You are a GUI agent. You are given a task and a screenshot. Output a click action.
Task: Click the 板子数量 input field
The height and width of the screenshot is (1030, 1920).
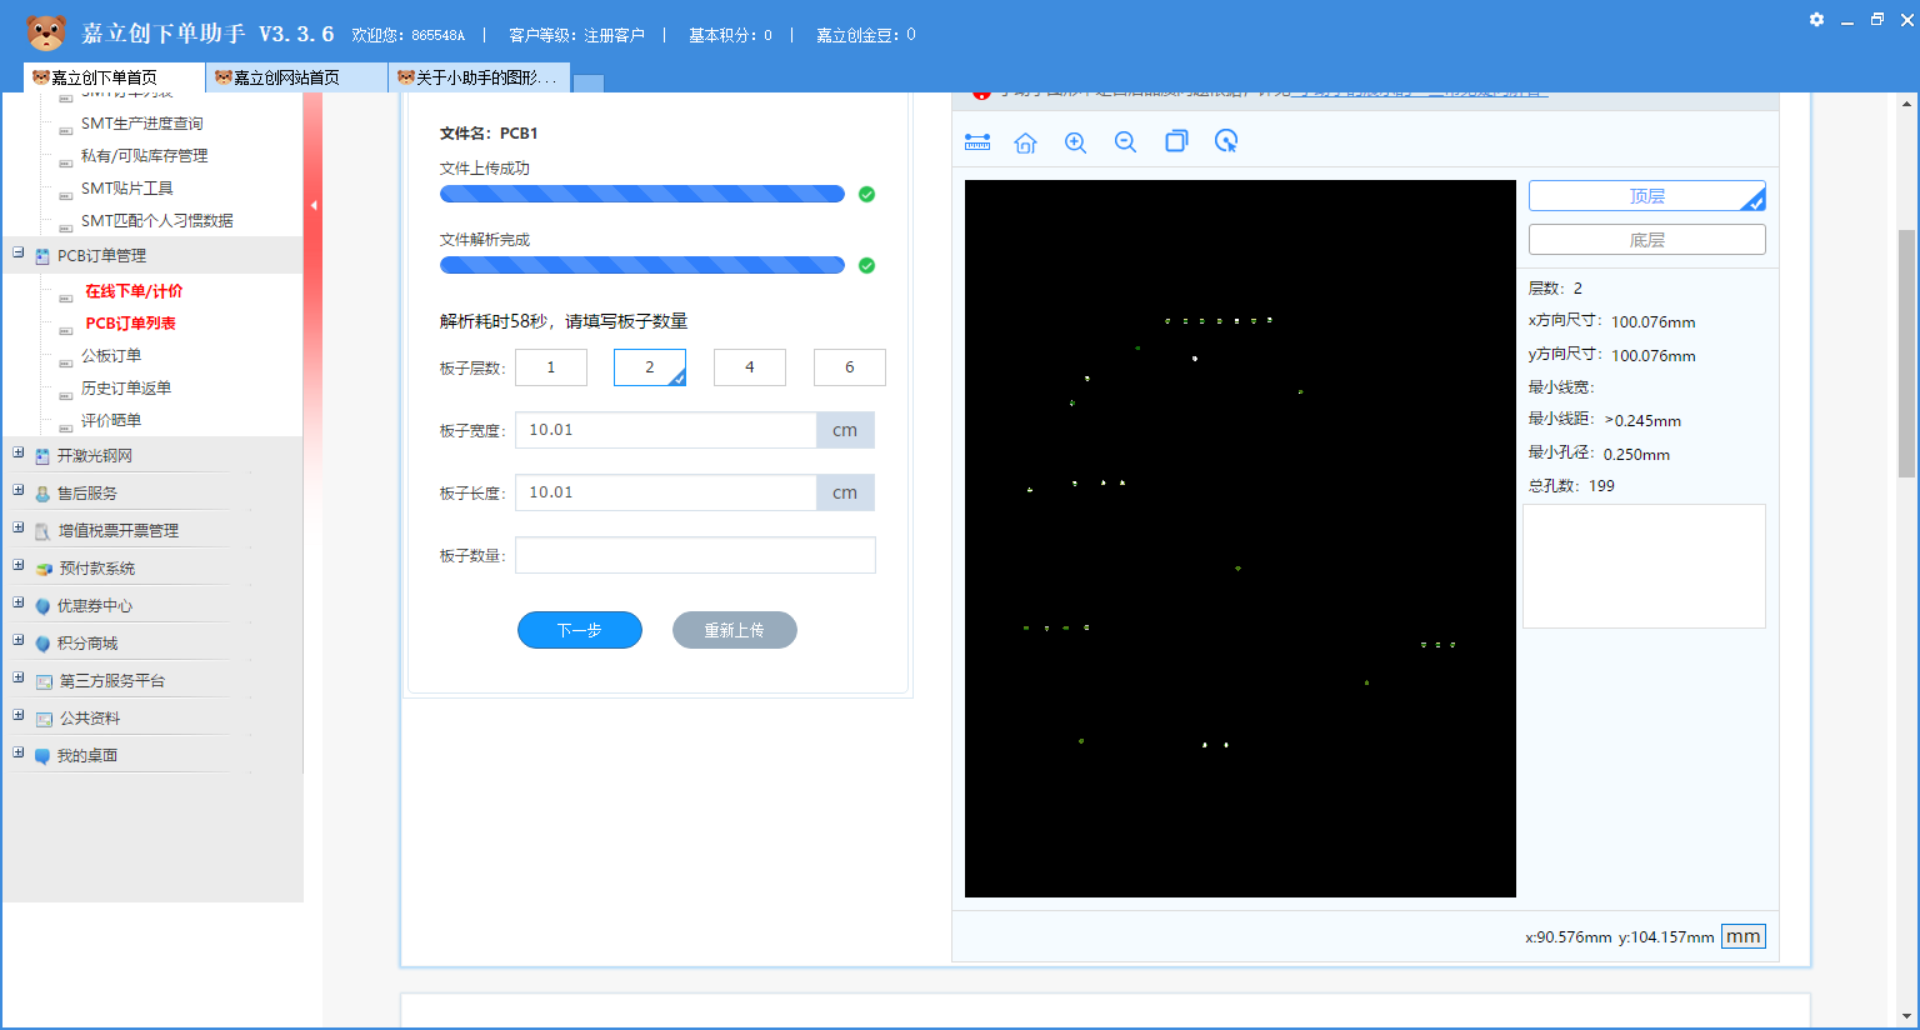695,555
